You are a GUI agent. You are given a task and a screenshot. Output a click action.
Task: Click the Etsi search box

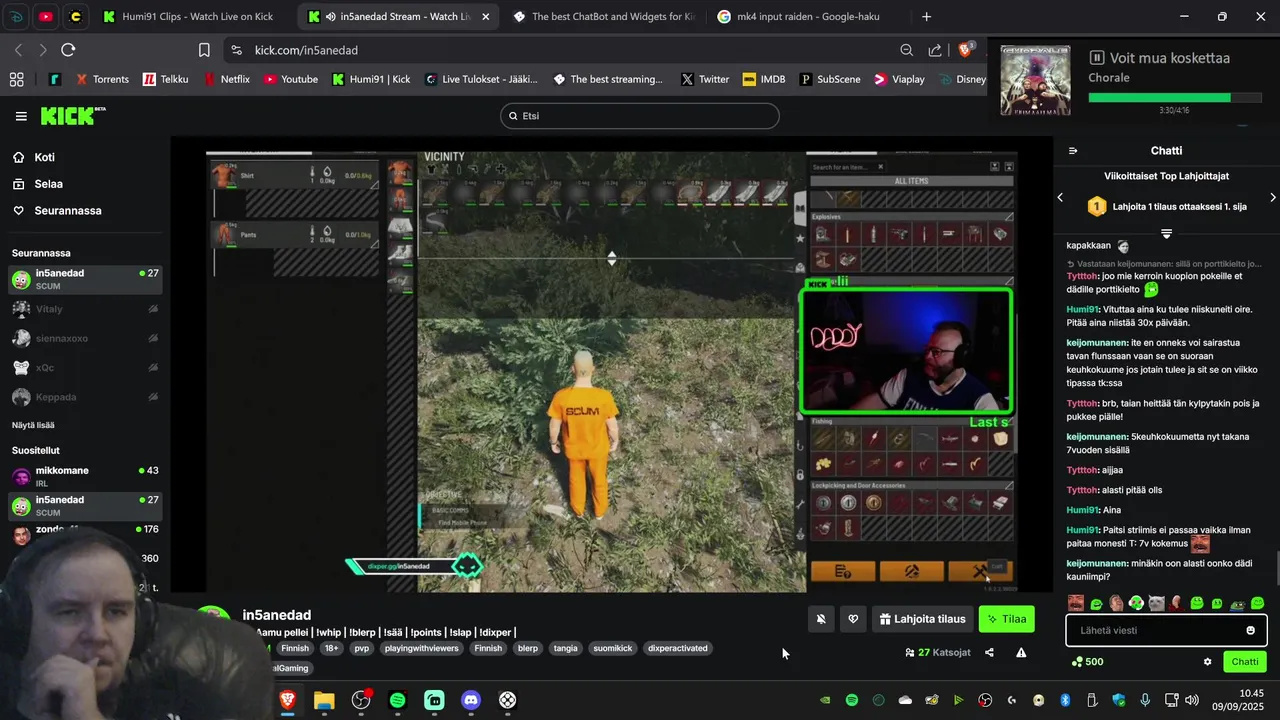click(x=639, y=116)
